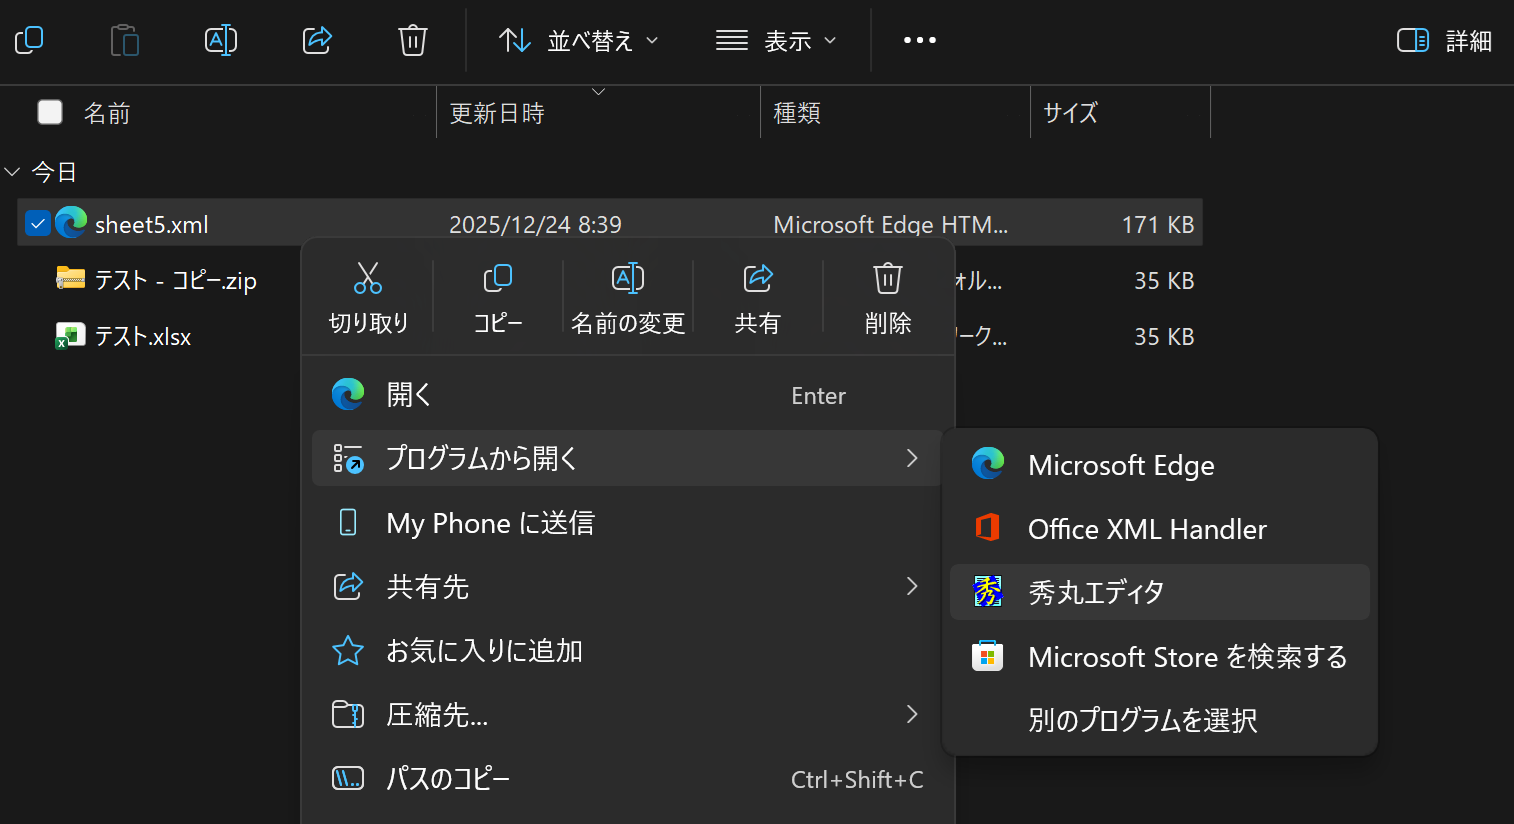The height and width of the screenshot is (824, 1514).
Task: Toggle the select-all checkbox beside 名前
Action: pyautogui.click(x=50, y=112)
